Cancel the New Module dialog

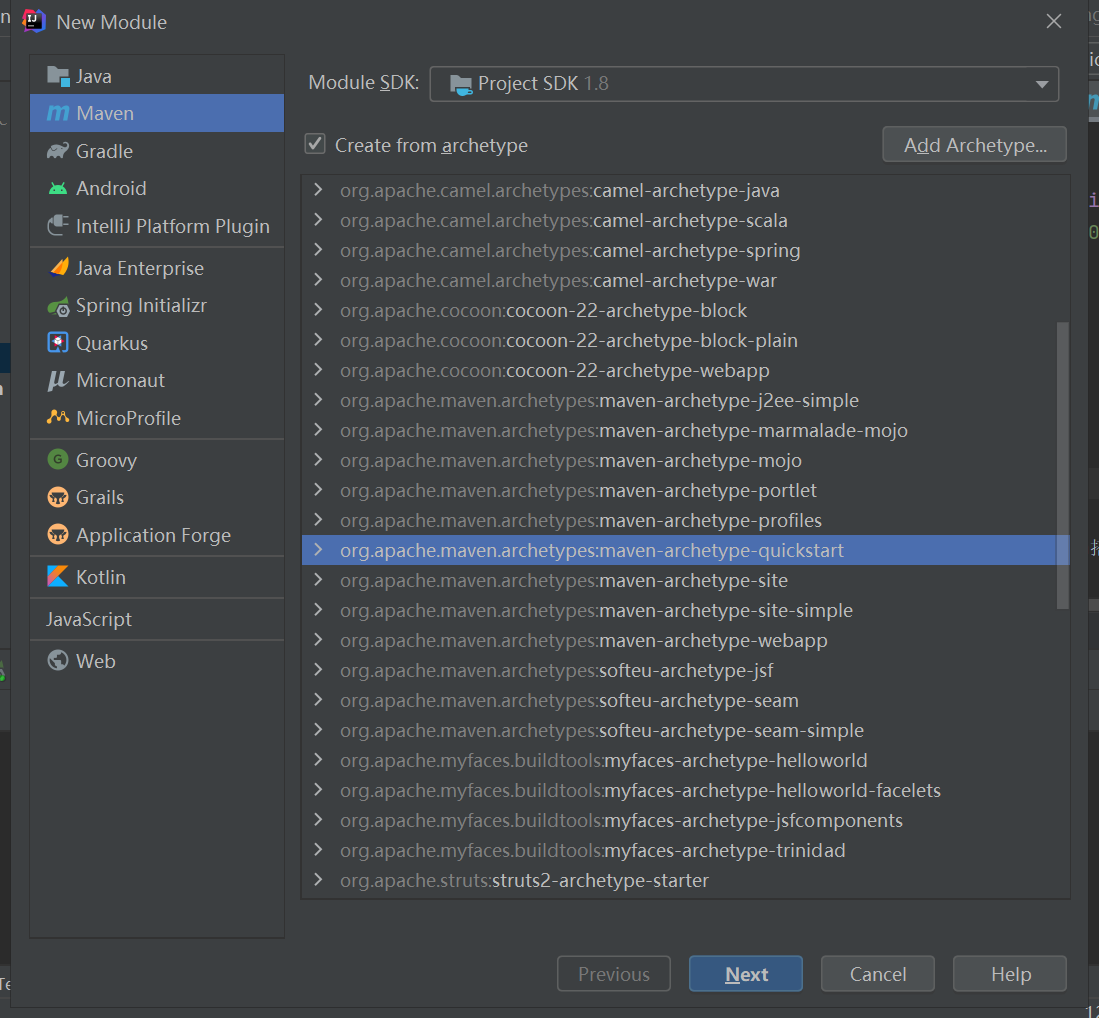click(878, 974)
